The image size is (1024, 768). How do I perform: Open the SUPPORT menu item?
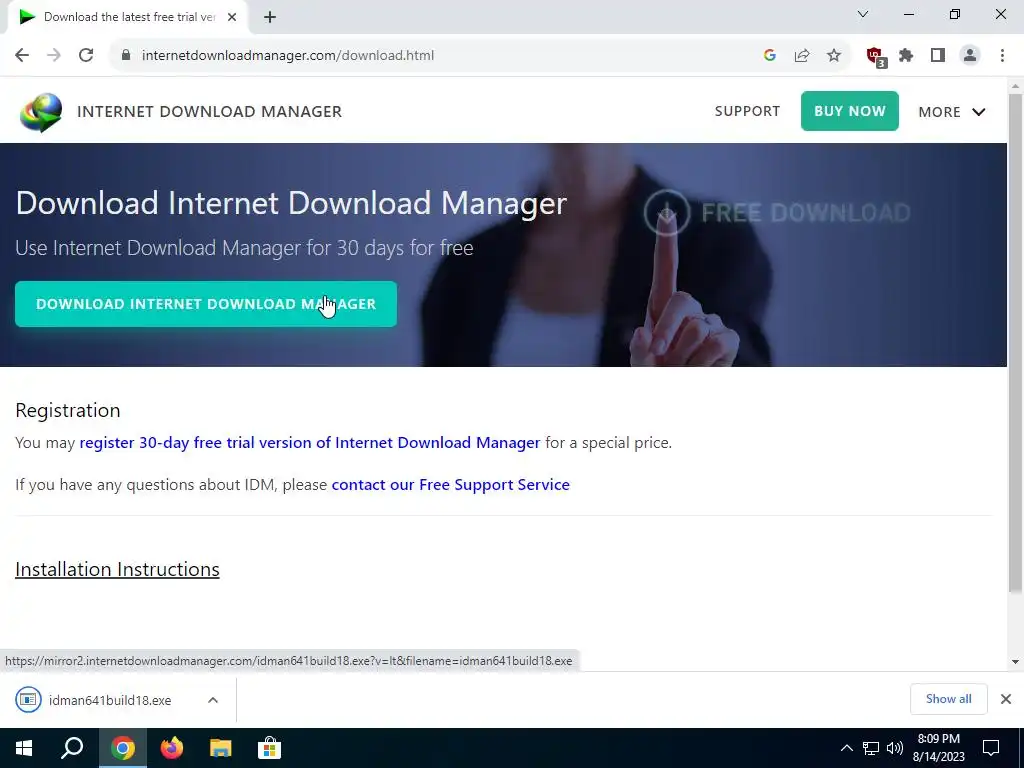pos(747,111)
